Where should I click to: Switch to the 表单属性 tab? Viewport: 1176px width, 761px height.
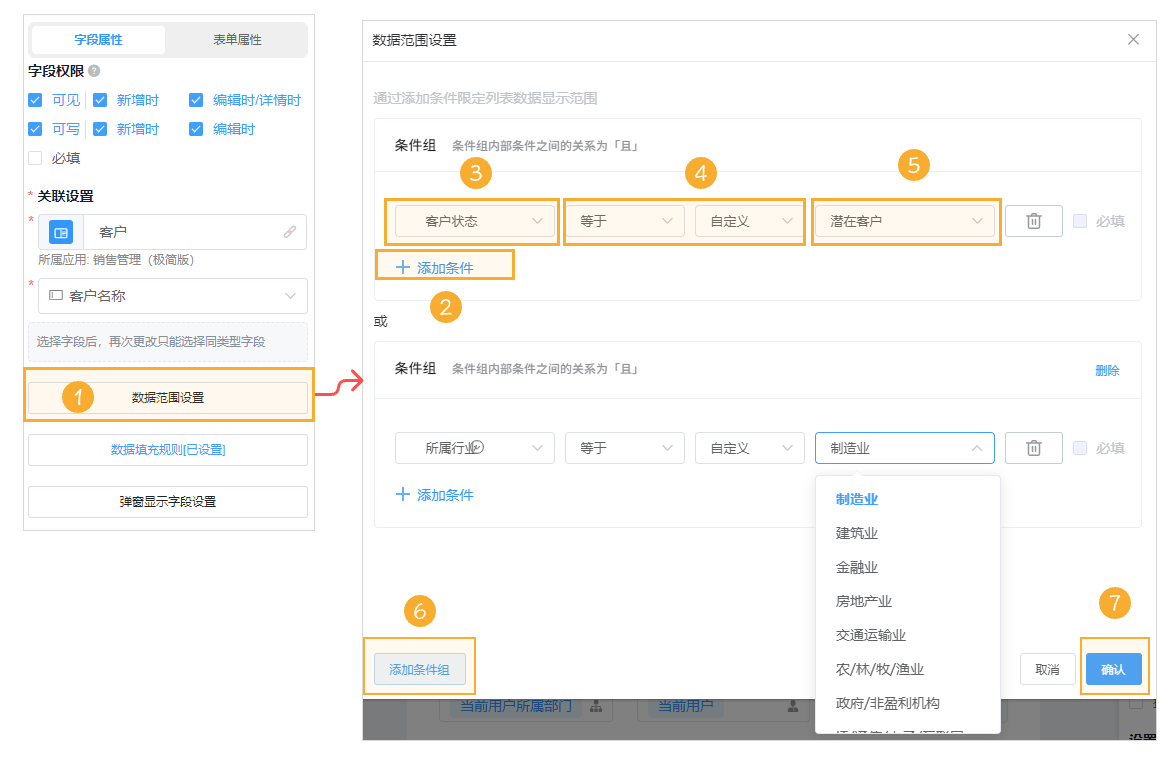tap(237, 41)
